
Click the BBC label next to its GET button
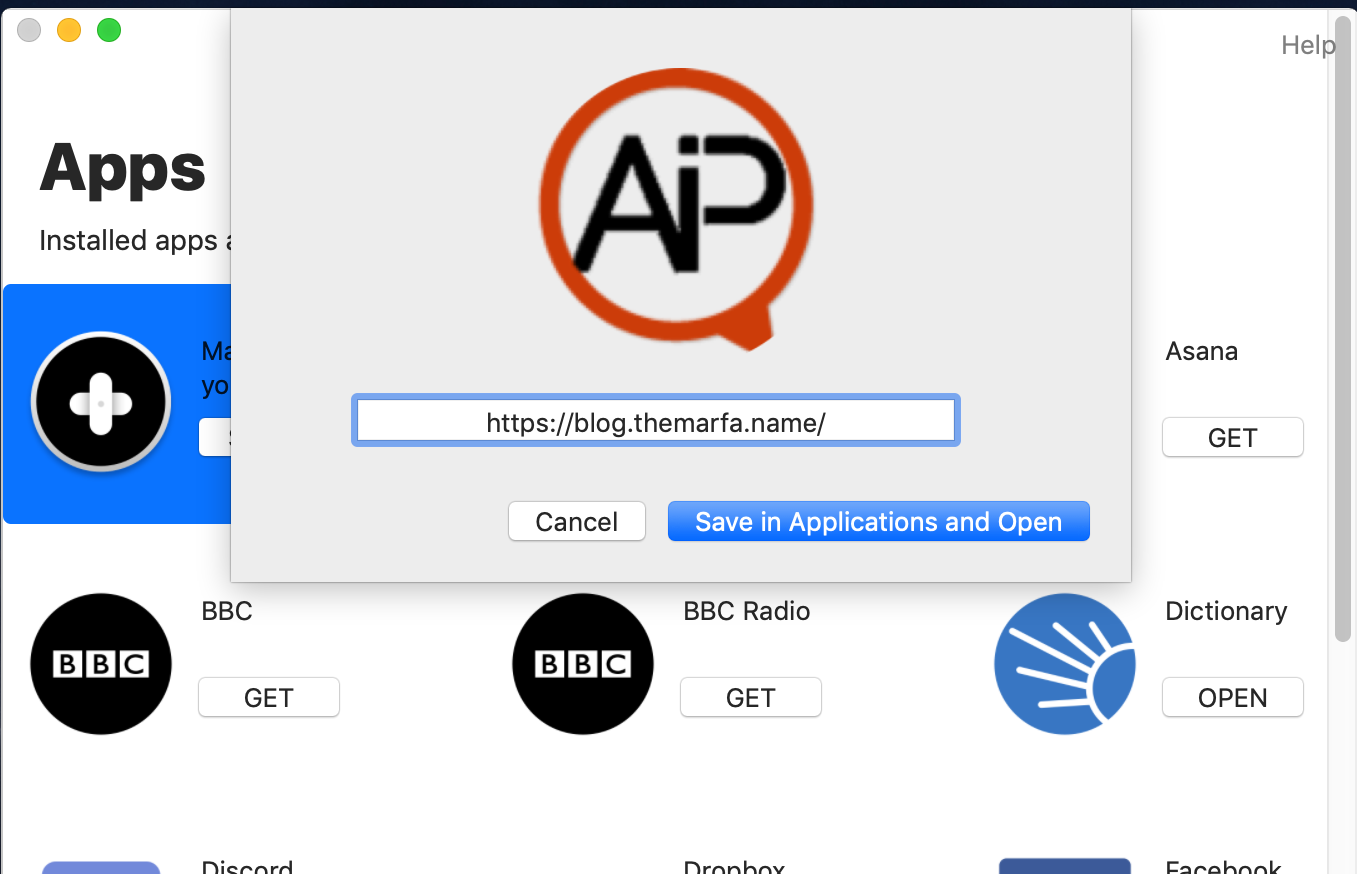[227, 611]
